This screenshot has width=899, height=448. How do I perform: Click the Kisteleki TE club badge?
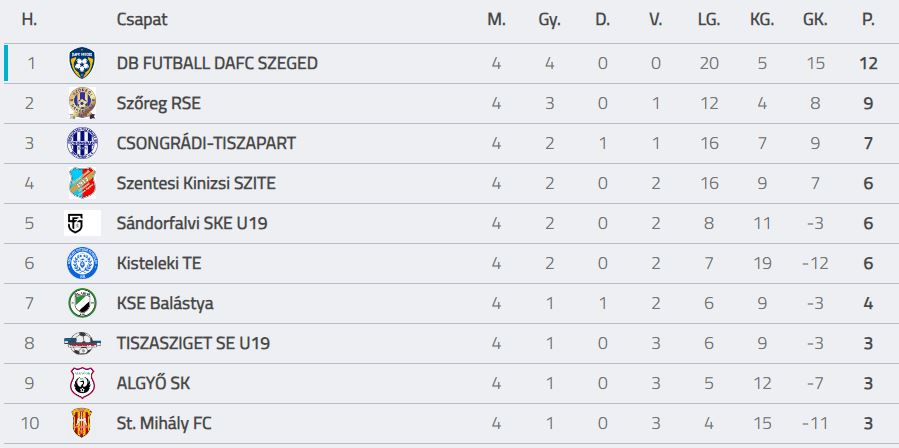coord(82,263)
